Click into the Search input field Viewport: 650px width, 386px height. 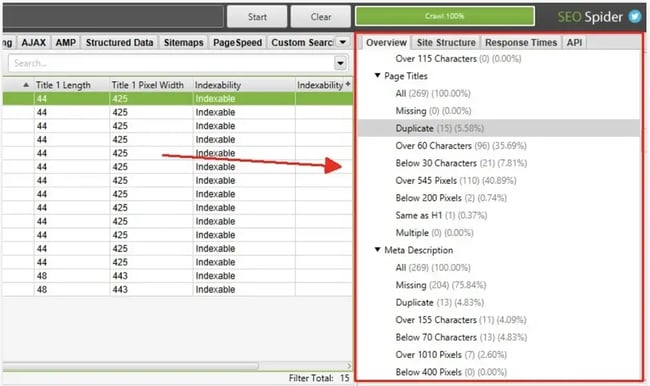[x=171, y=63]
